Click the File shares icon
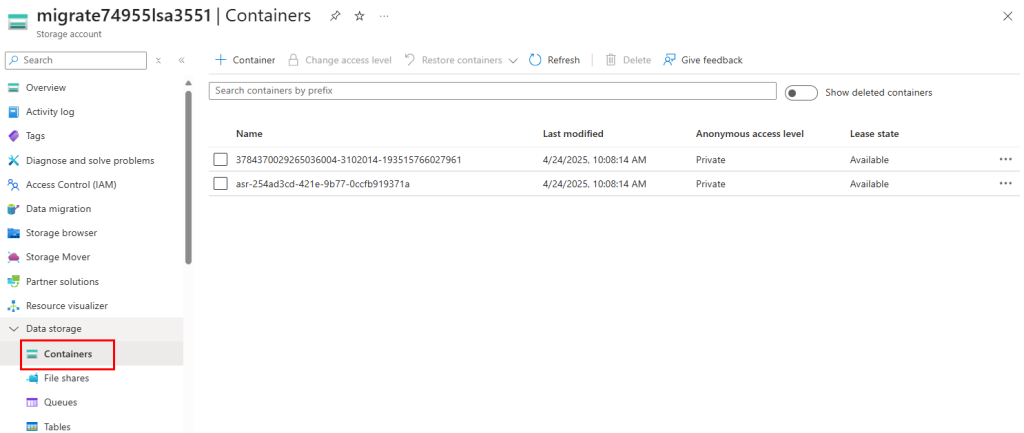1024x433 pixels. point(32,378)
